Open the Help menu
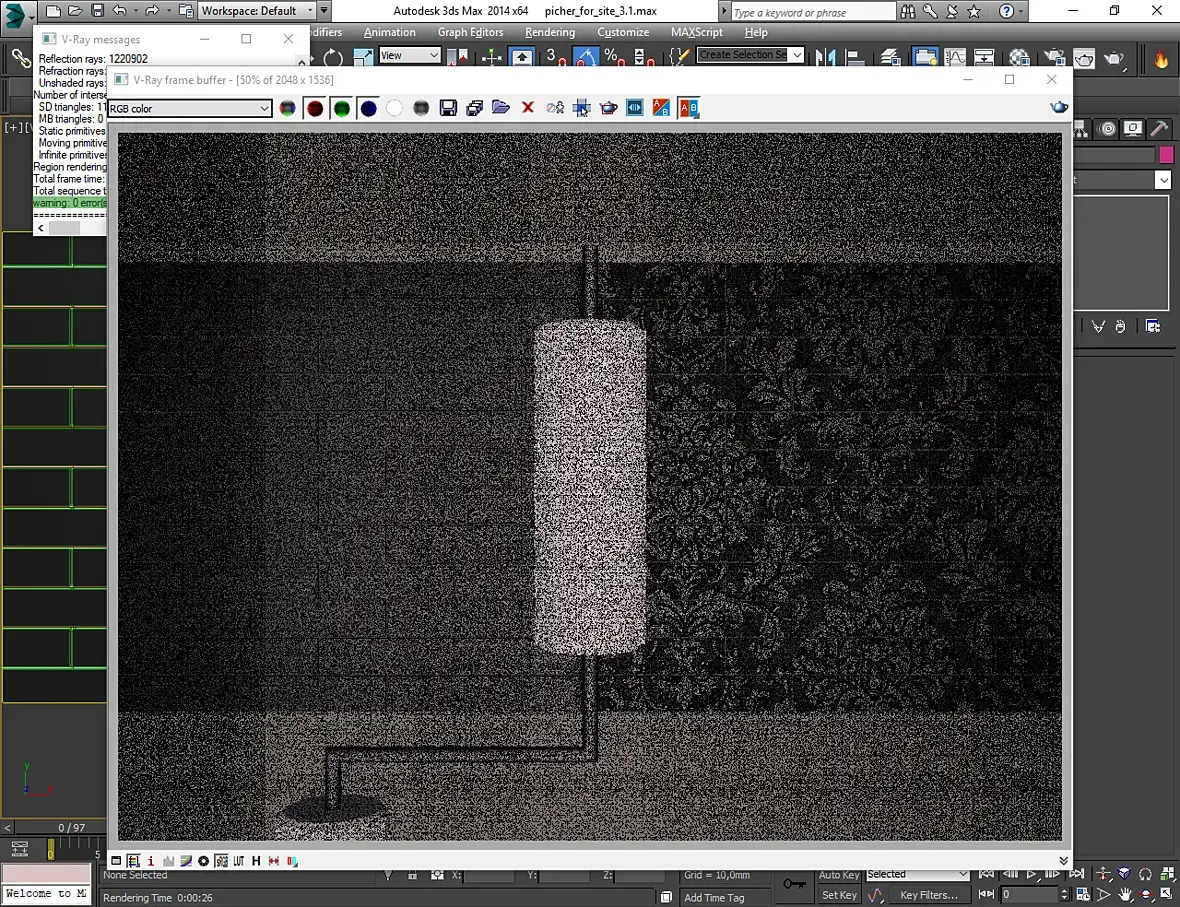 (x=756, y=32)
